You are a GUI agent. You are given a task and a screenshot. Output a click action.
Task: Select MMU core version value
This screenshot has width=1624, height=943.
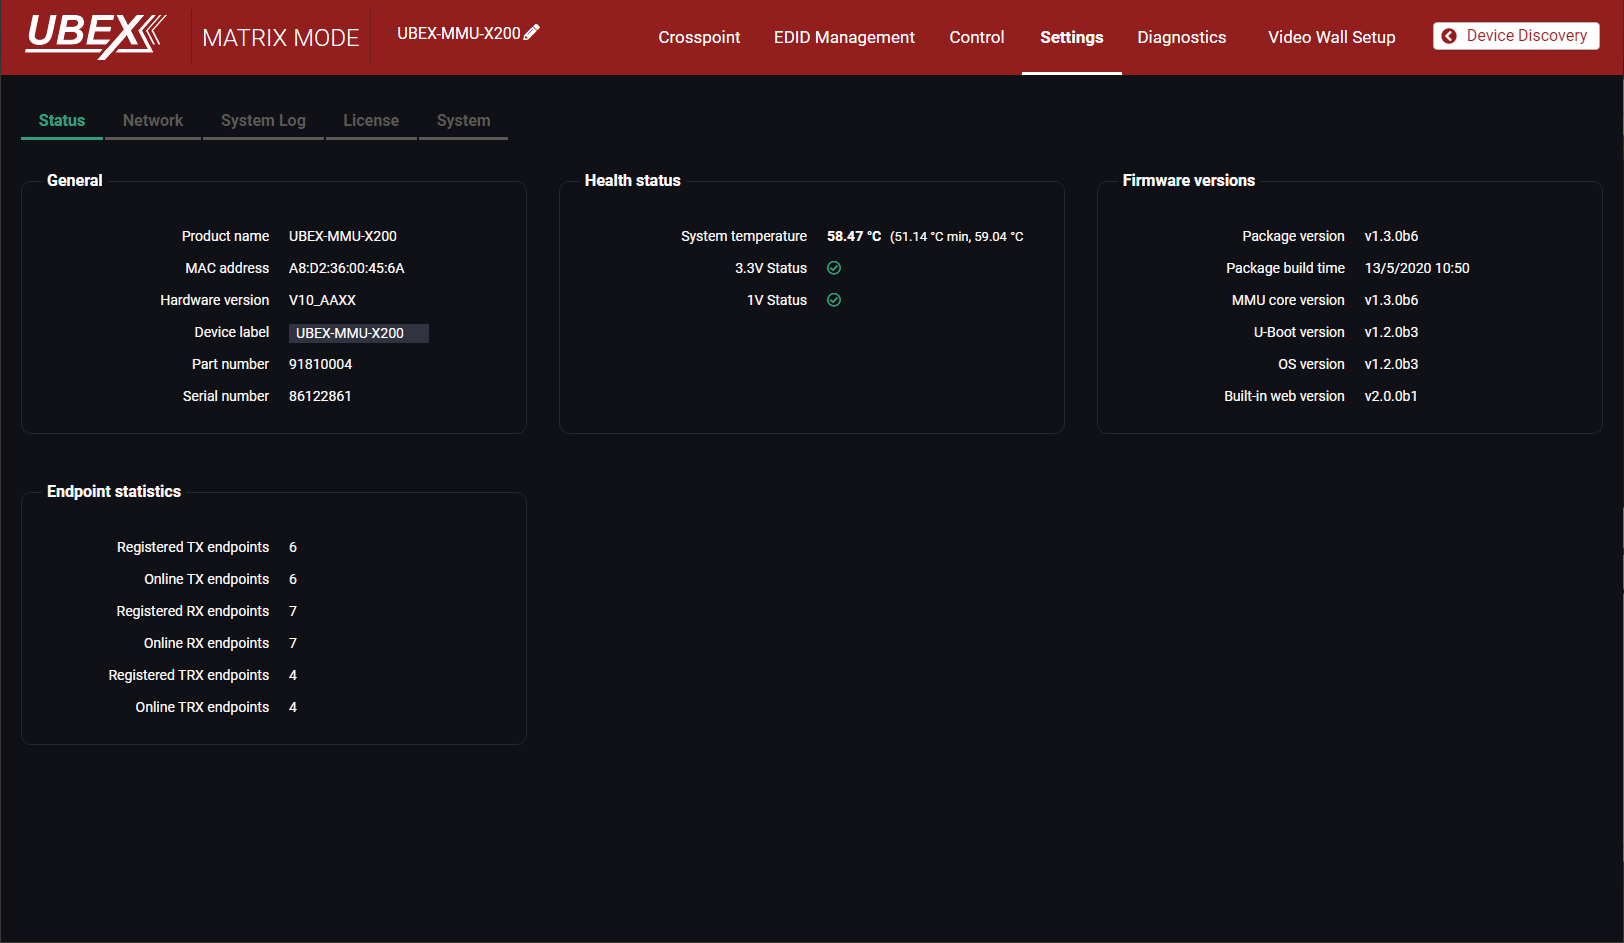pos(1391,300)
